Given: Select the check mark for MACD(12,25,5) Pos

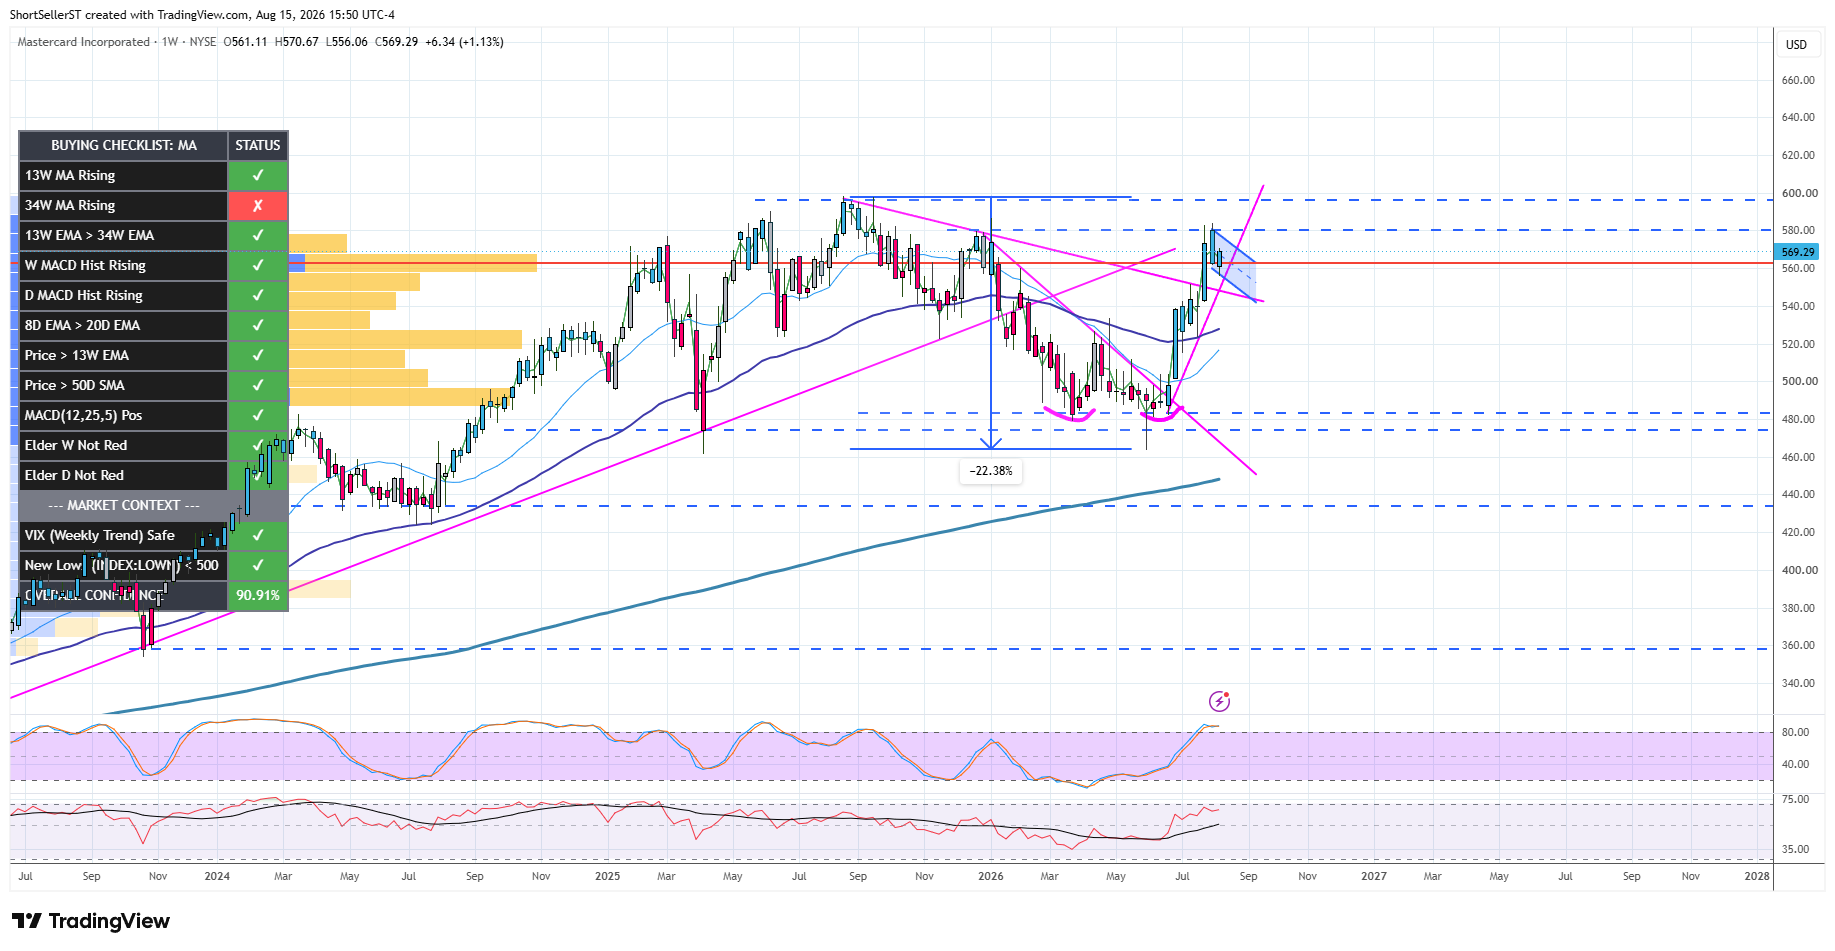Looking at the screenshot, I should pos(258,415).
